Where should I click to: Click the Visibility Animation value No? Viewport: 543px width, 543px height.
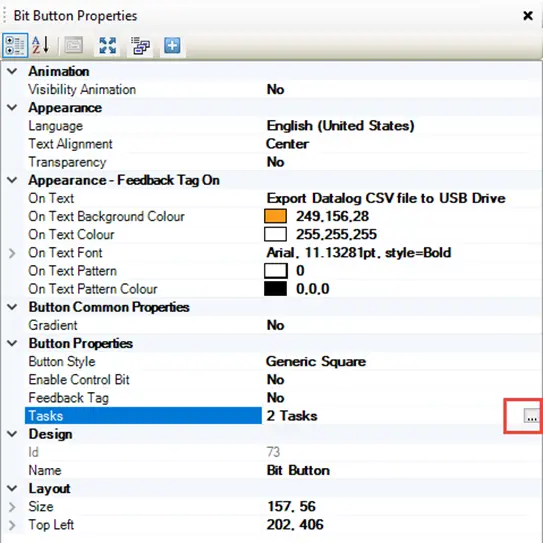[x=276, y=90]
